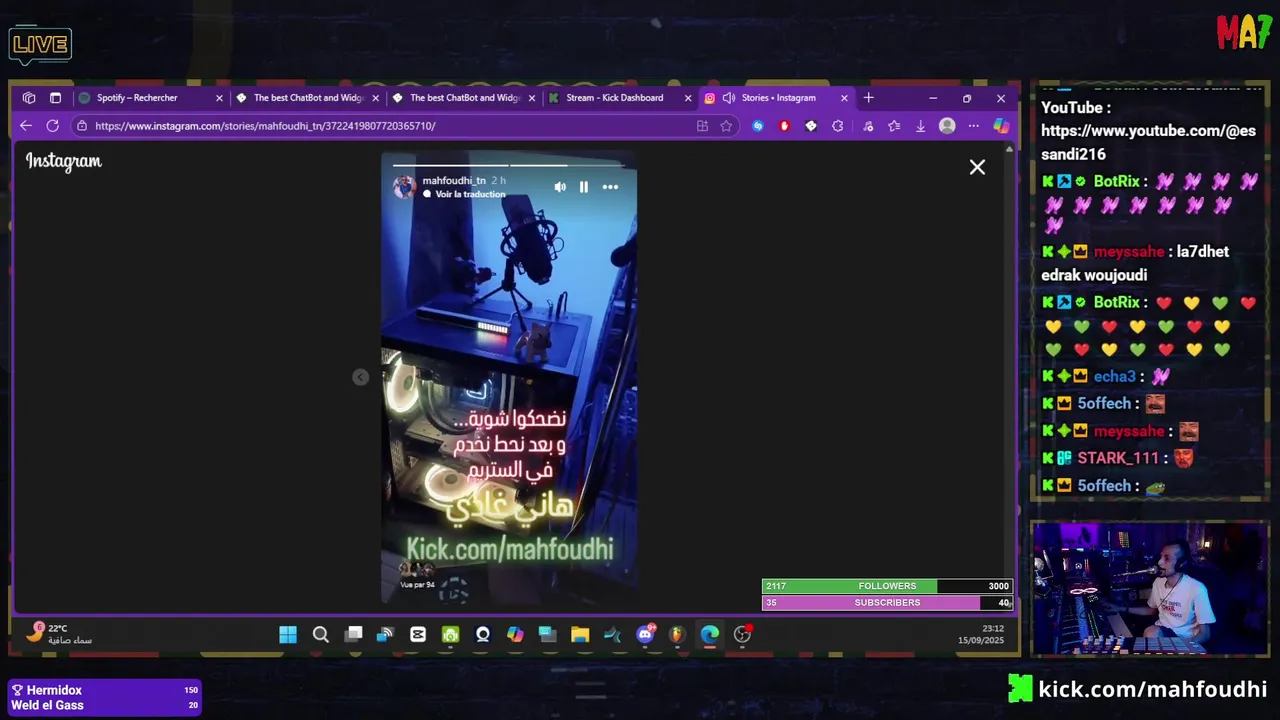Open the browser profile avatar

(x=947, y=126)
